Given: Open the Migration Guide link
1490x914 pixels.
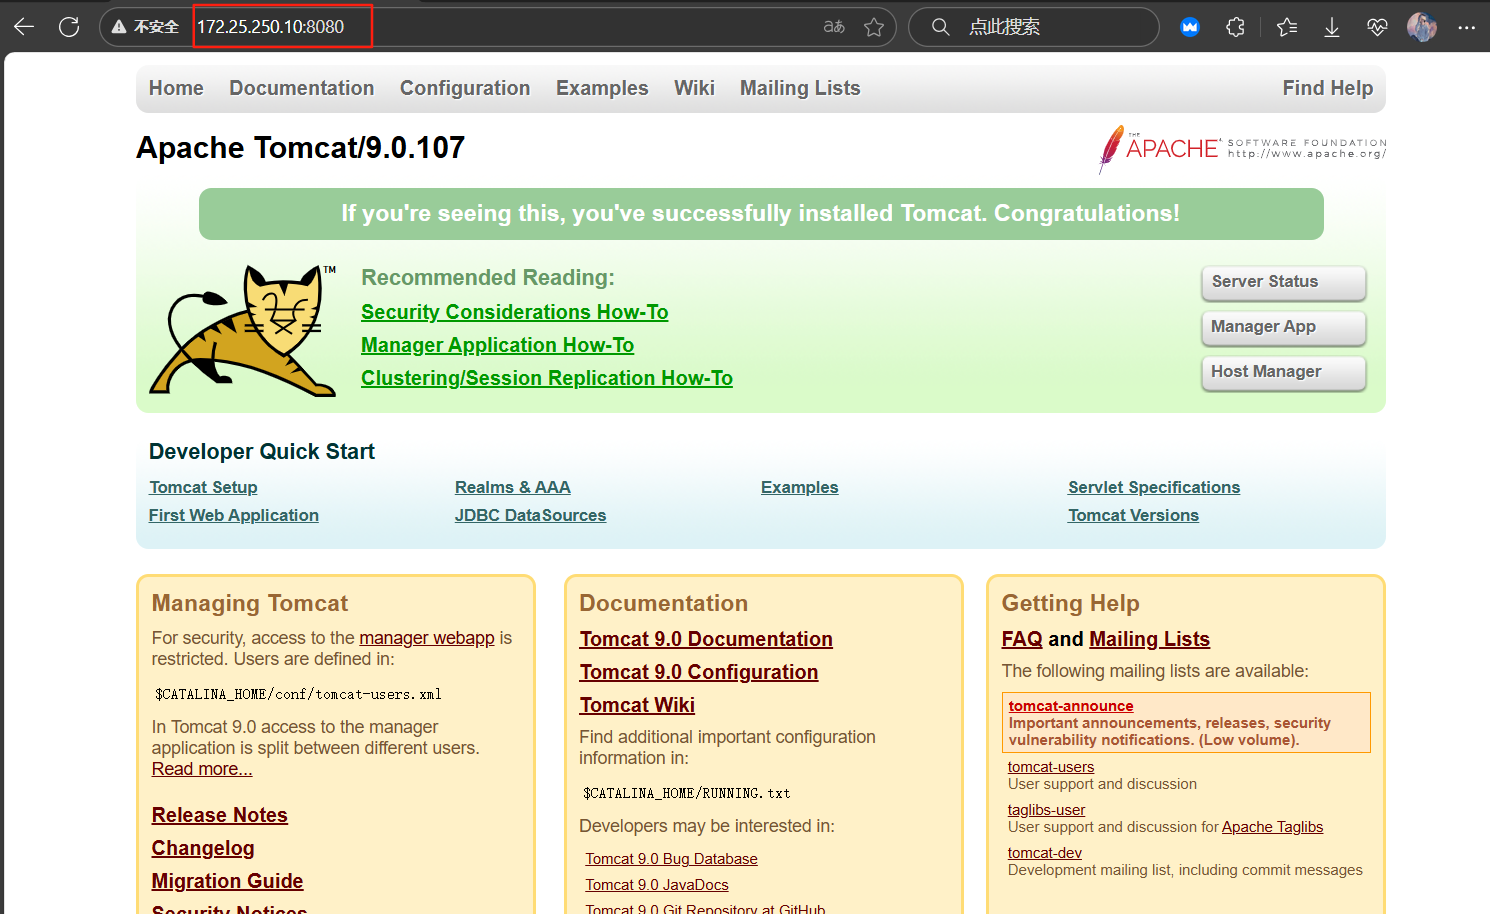Looking at the screenshot, I should click(227, 881).
